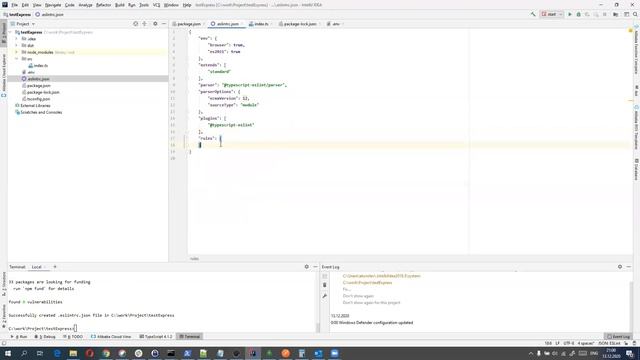This screenshot has width=640, height=360.
Task: Open the File menu
Action: coord(14,5)
